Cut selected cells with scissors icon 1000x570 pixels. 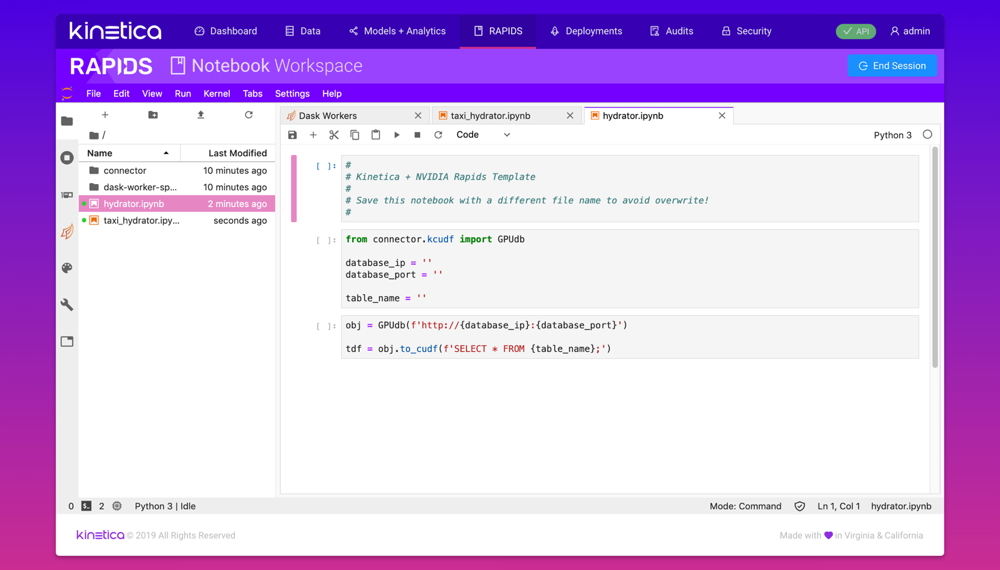tap(334, 135)
